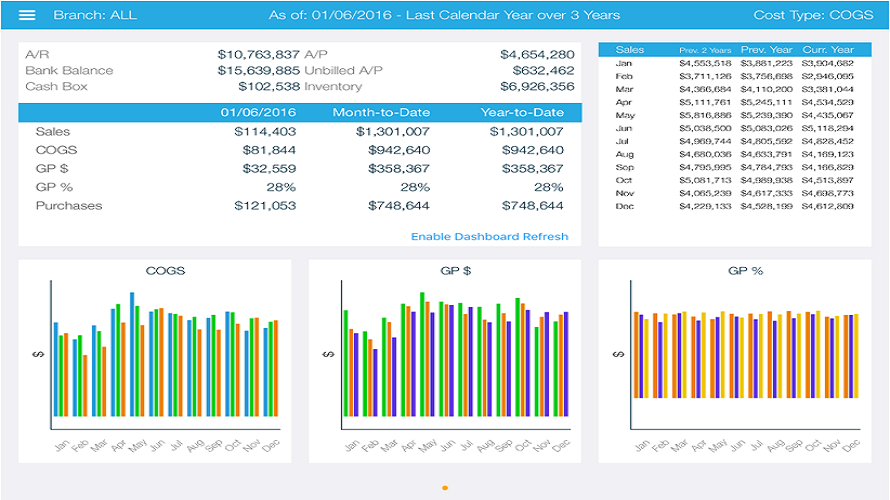Viewport: 890px width, 500px height.
Task: Select the Dec row in Sales table
Action: [734, 206]
